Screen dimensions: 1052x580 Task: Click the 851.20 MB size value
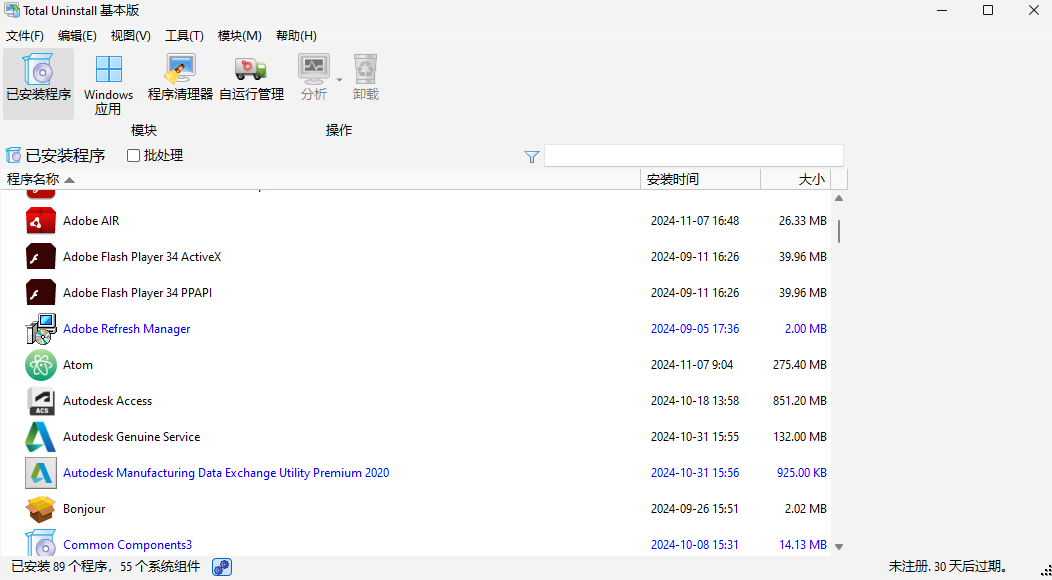point(800,401)
